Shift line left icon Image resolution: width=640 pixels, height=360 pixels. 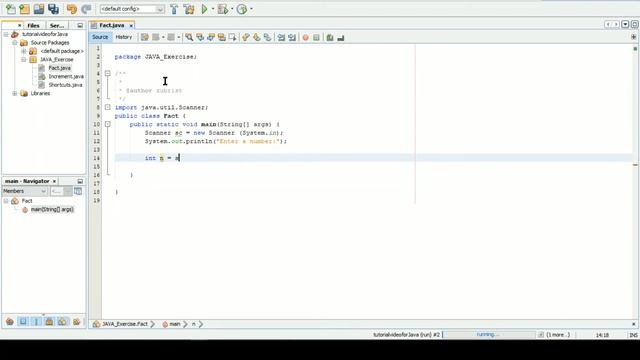281,38
